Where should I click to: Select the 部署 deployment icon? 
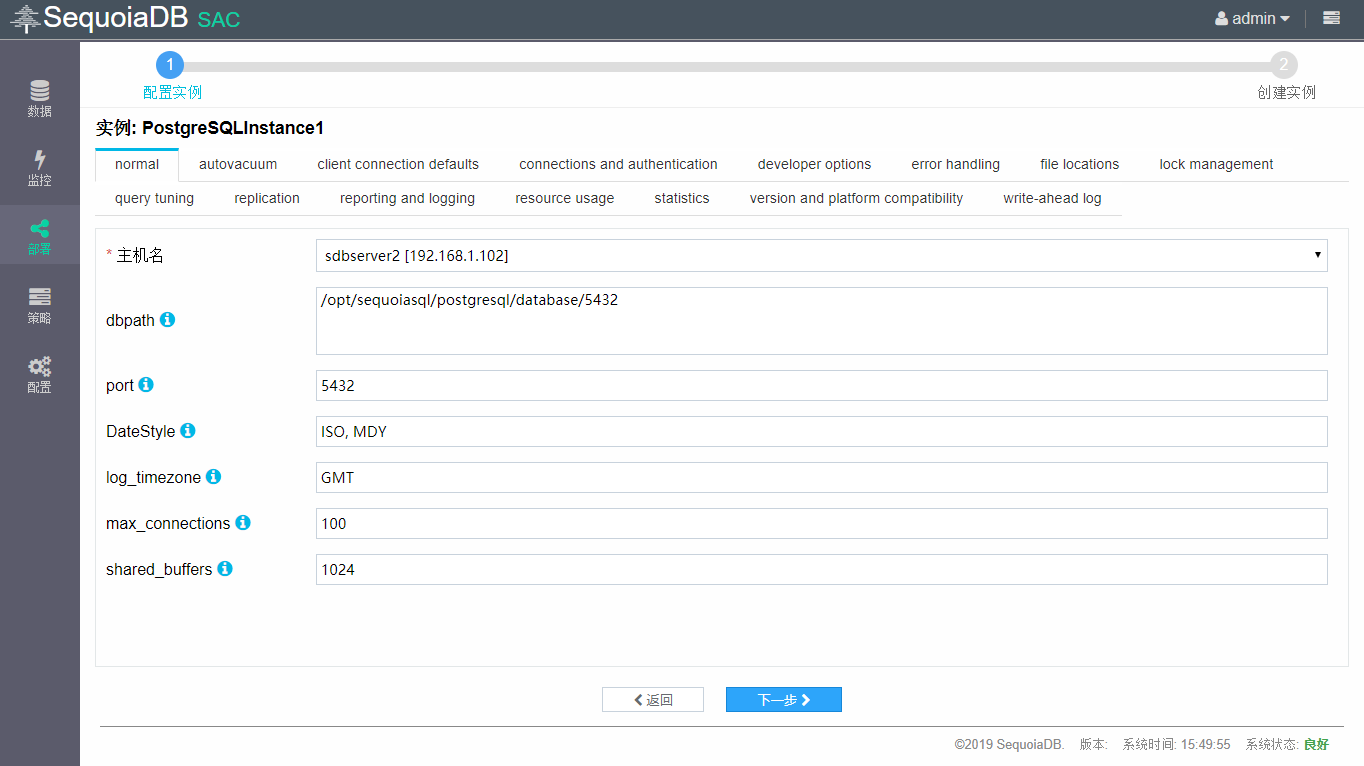(x=39, y=235)
